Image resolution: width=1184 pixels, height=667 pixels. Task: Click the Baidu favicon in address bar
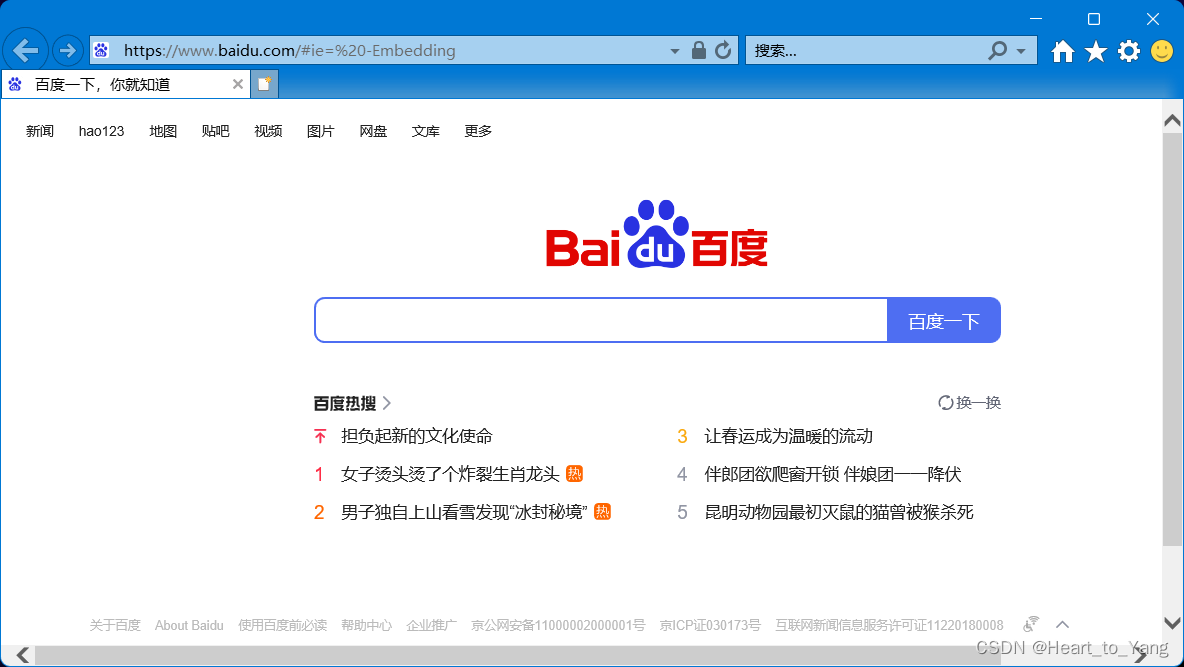tap(101, 51)
